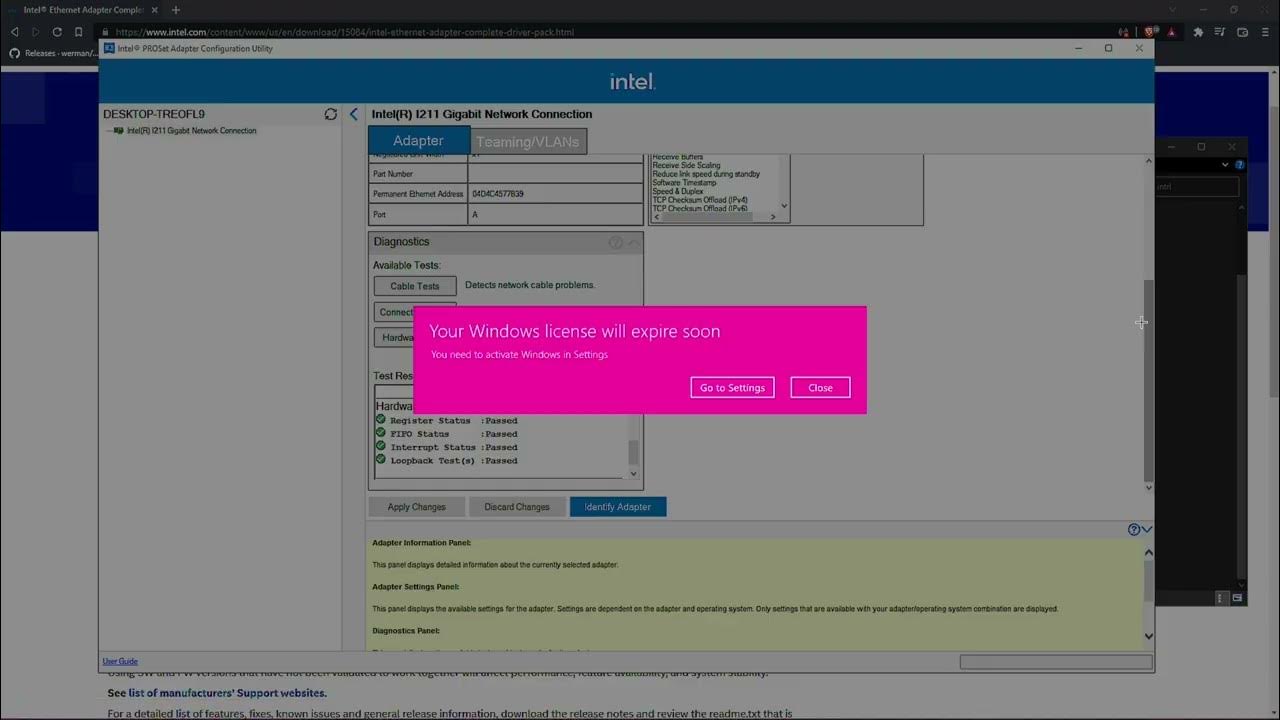Click the settings list right scroll arrow
Viewport: 1280px width, 720px height.
(773, 217)
